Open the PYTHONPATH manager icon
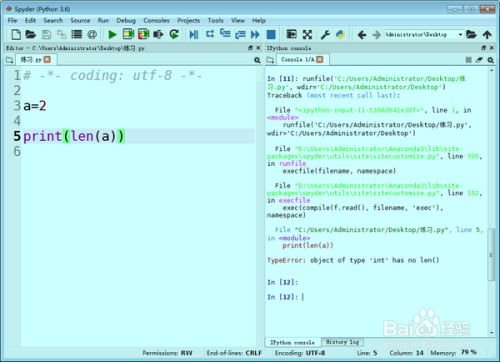Image resolution: width=500 pixels, height=362 pixels. pos(340,34)
